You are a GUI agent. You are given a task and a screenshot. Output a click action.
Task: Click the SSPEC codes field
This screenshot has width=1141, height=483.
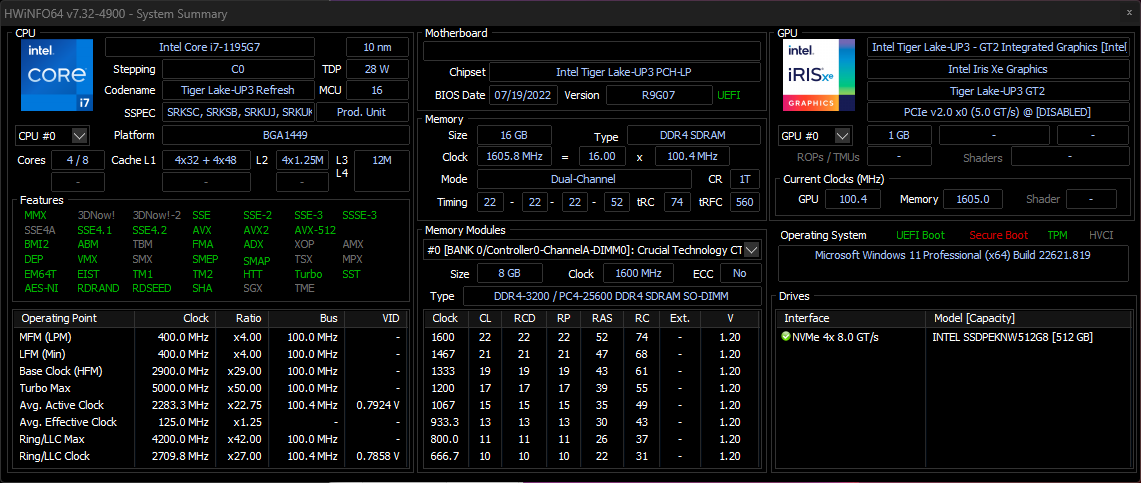pos(238,113)
